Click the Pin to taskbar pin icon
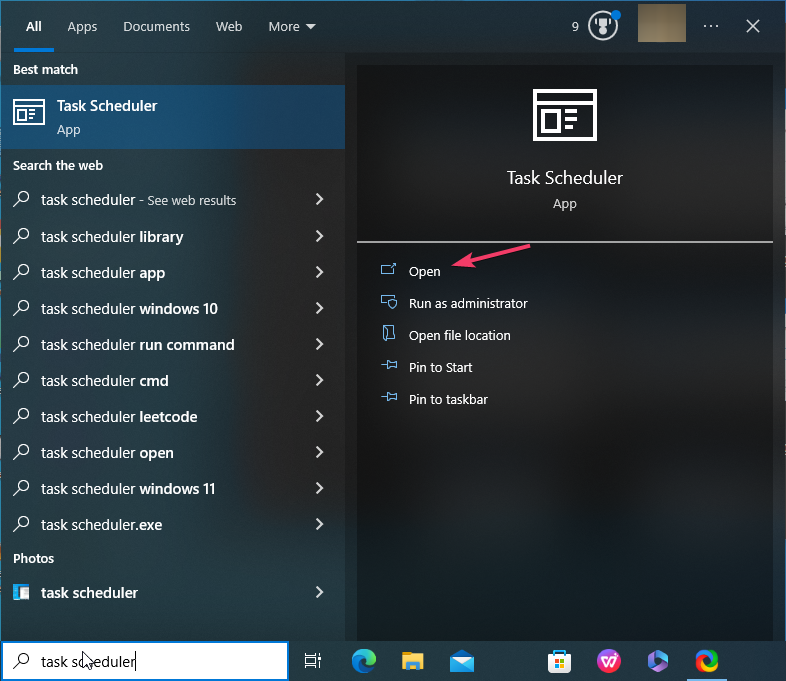786x681 pixels. (389, 397)
